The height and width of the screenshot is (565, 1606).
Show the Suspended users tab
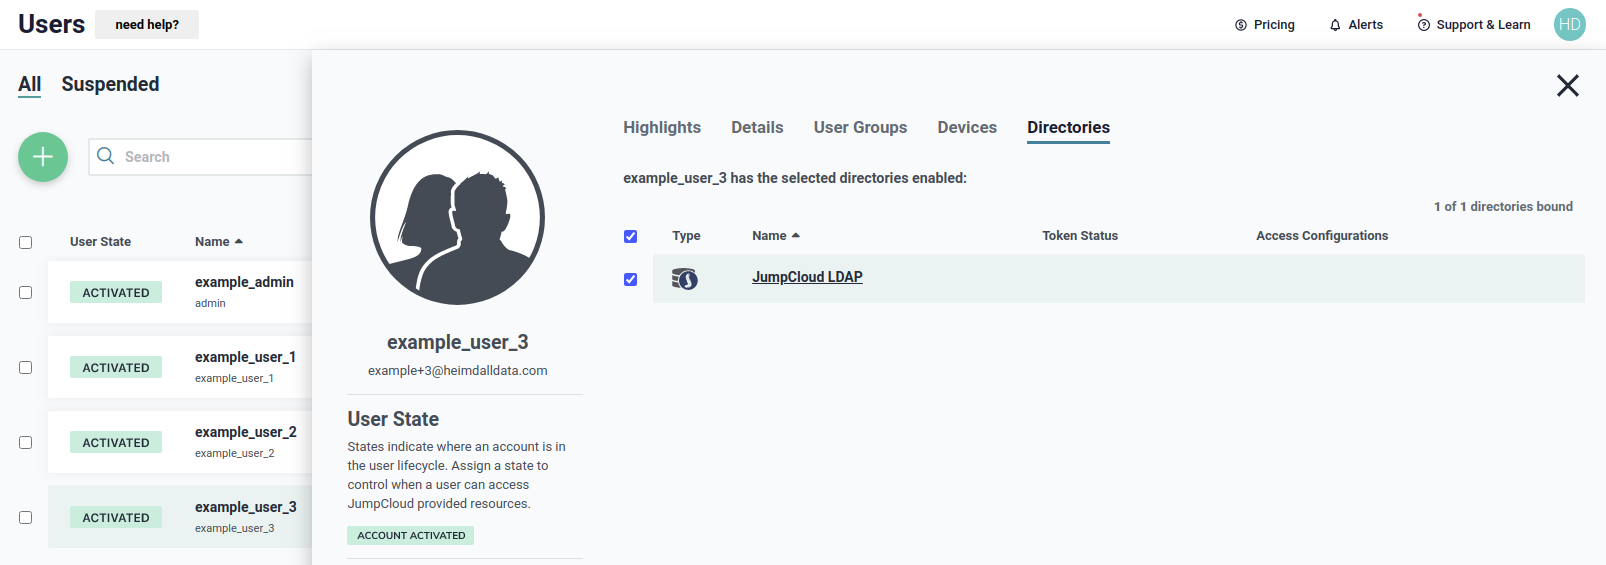coord(110,85)
